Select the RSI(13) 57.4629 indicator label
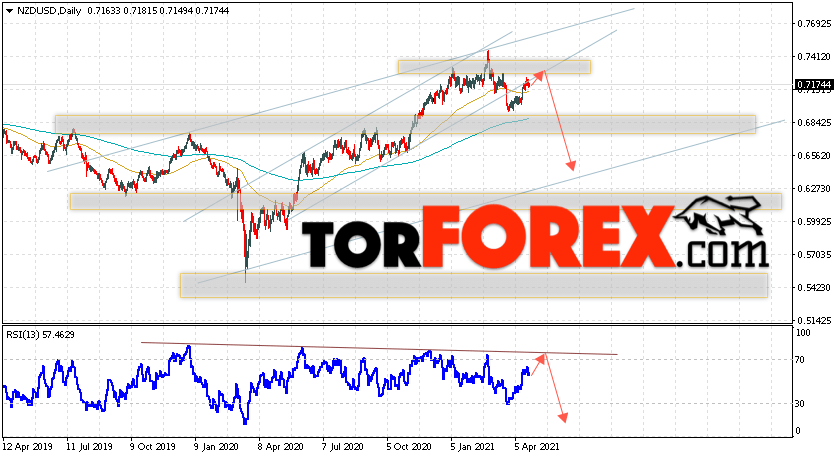The width and height of the screenshot is (838, 458). (x=40, y=335)
